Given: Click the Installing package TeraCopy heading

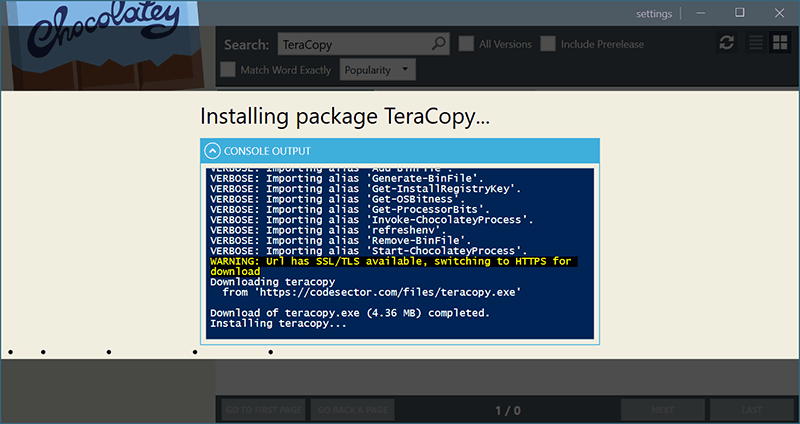Looking at the screenshot, I should click(x=345, y=117).
